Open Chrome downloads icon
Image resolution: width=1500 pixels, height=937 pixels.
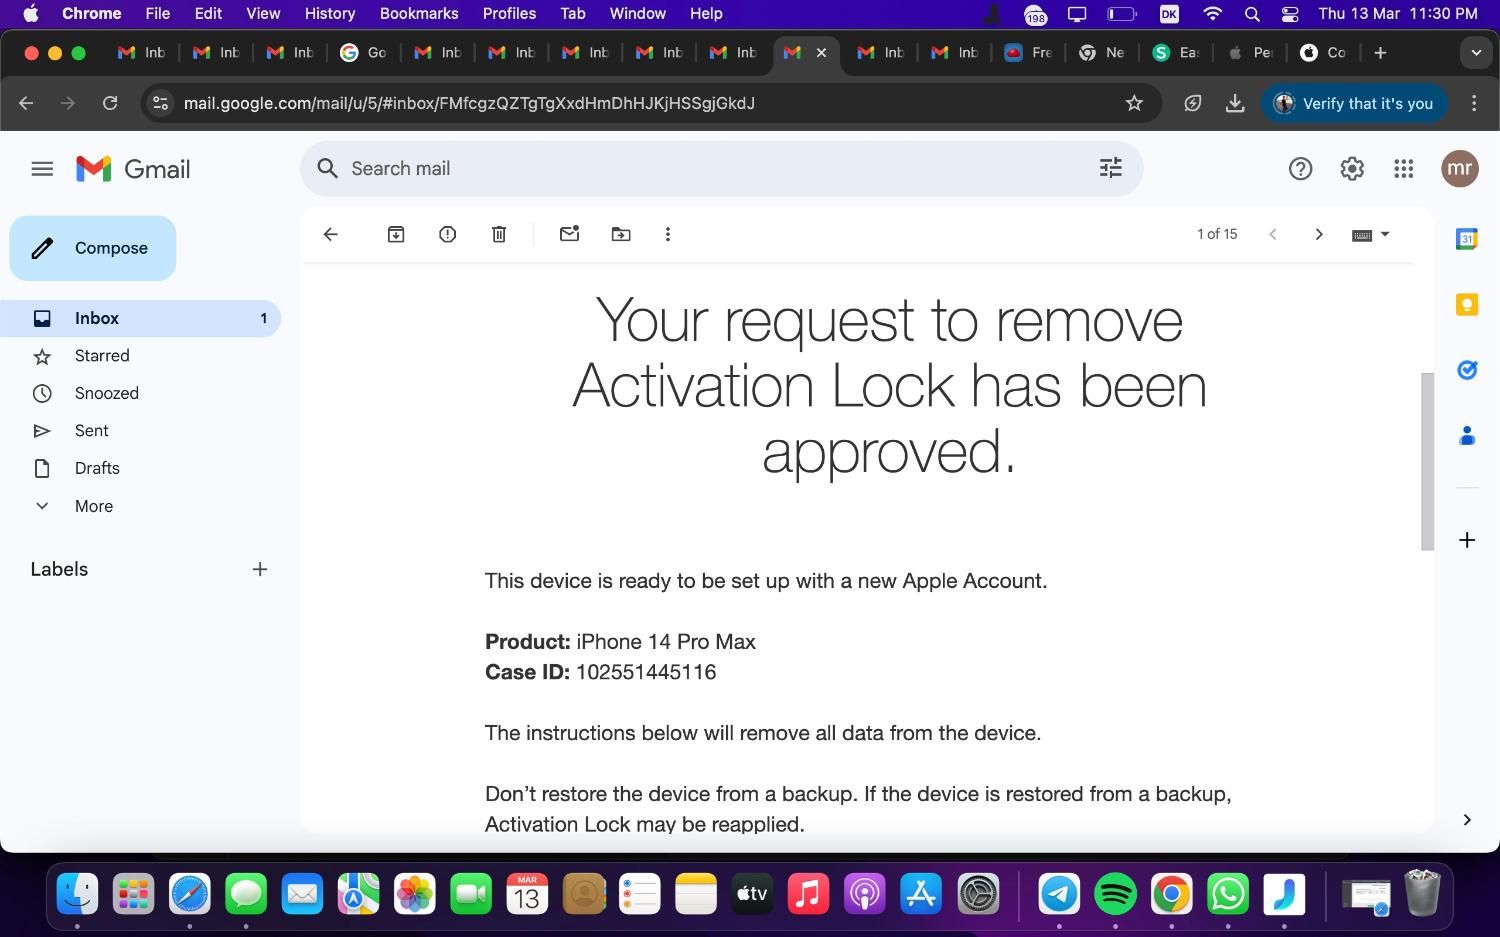(x=1235, y=103)
